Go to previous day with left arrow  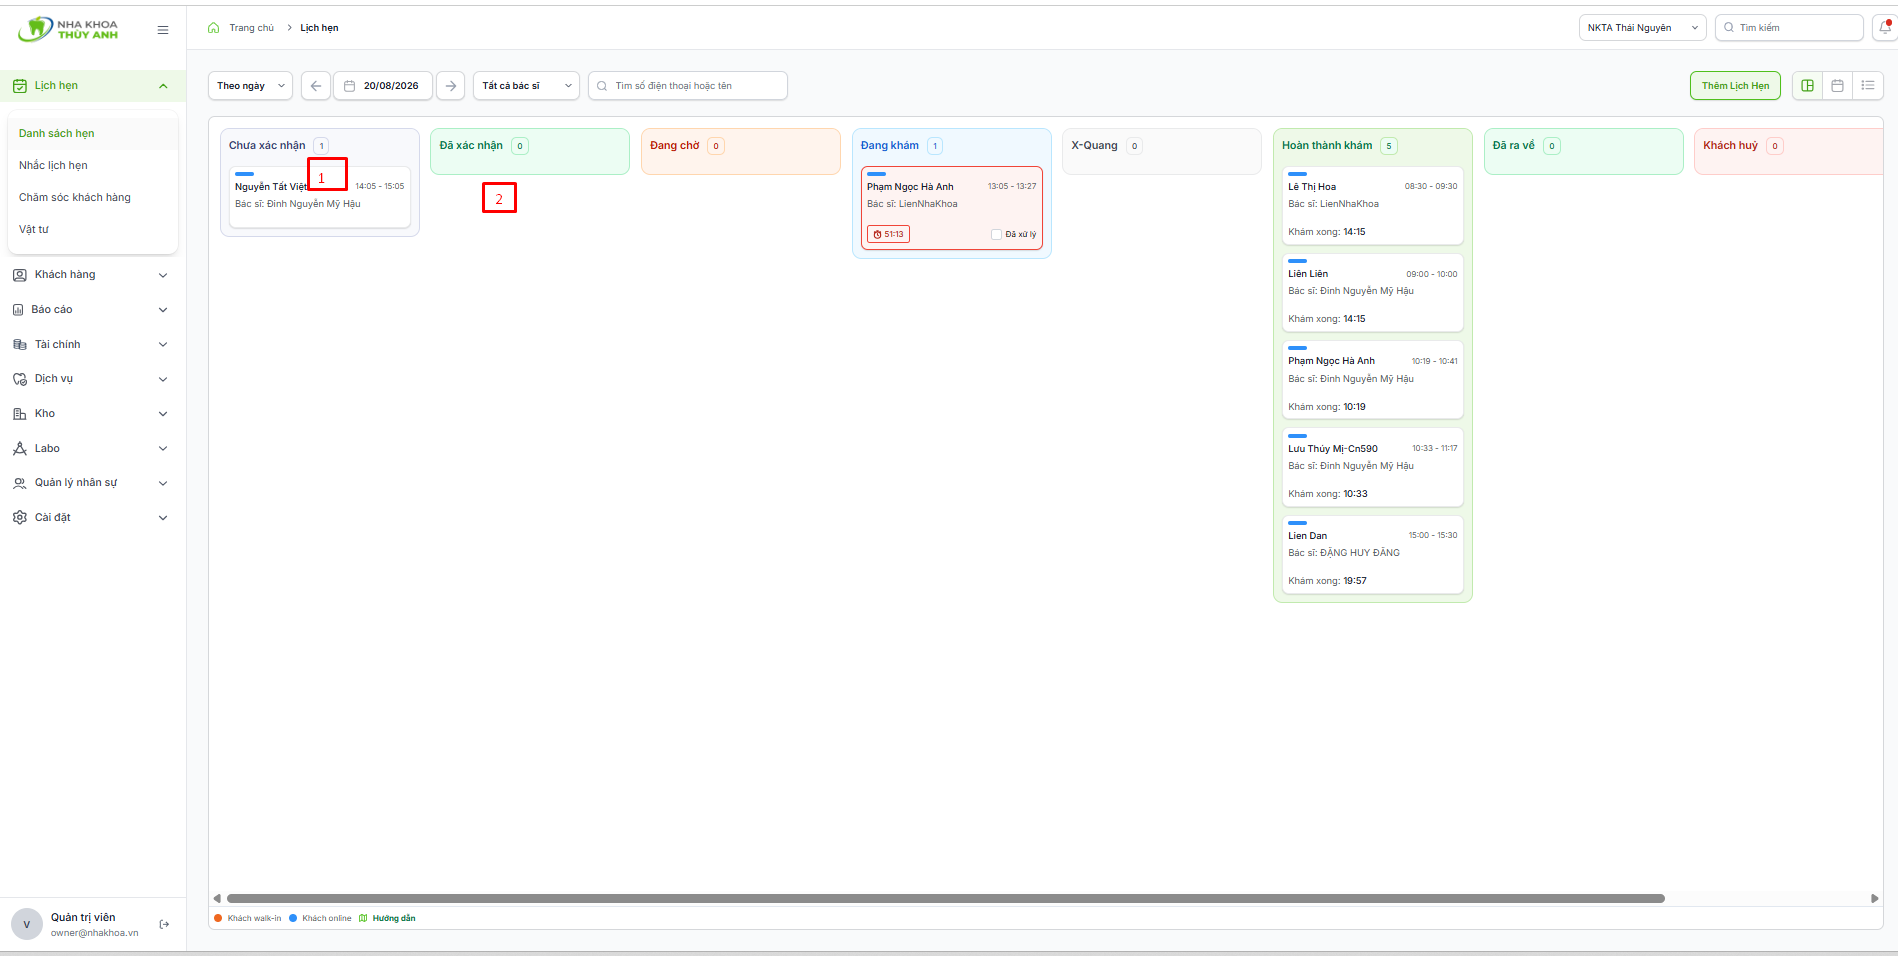pos(316,86)
